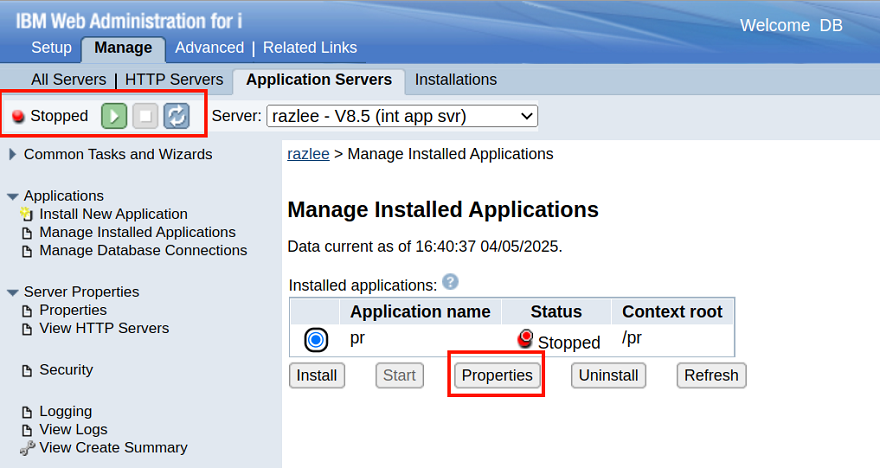This screenshot has width=880, height=468.
Task: Open the Installations tab
Action: tap(455, 80)
